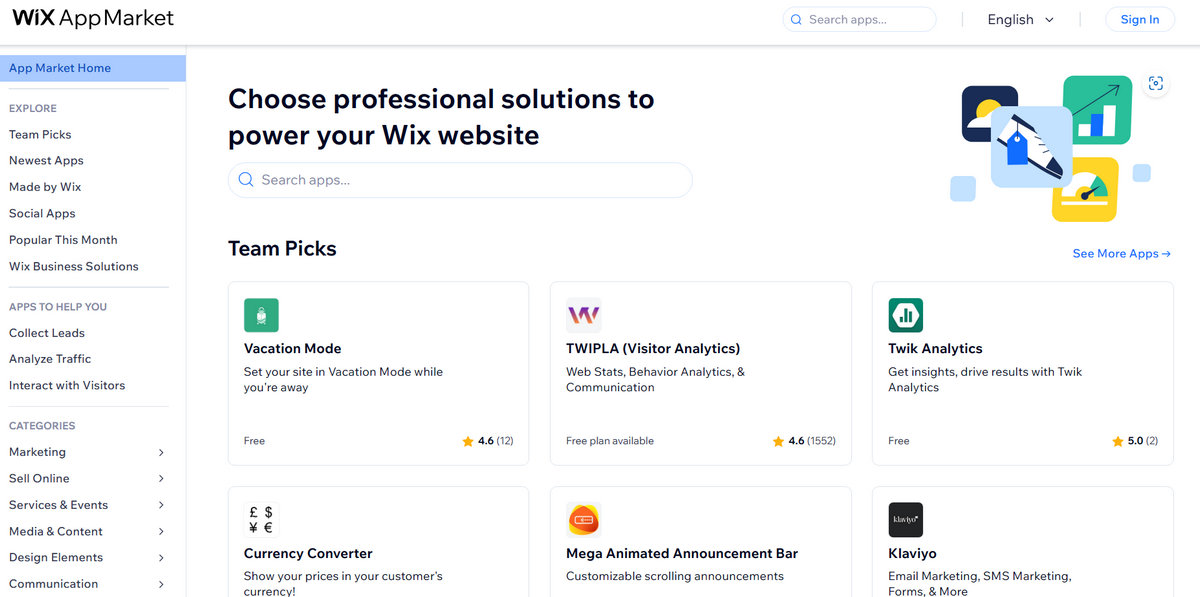Expand the Marketing category

[x=161, y=452]
